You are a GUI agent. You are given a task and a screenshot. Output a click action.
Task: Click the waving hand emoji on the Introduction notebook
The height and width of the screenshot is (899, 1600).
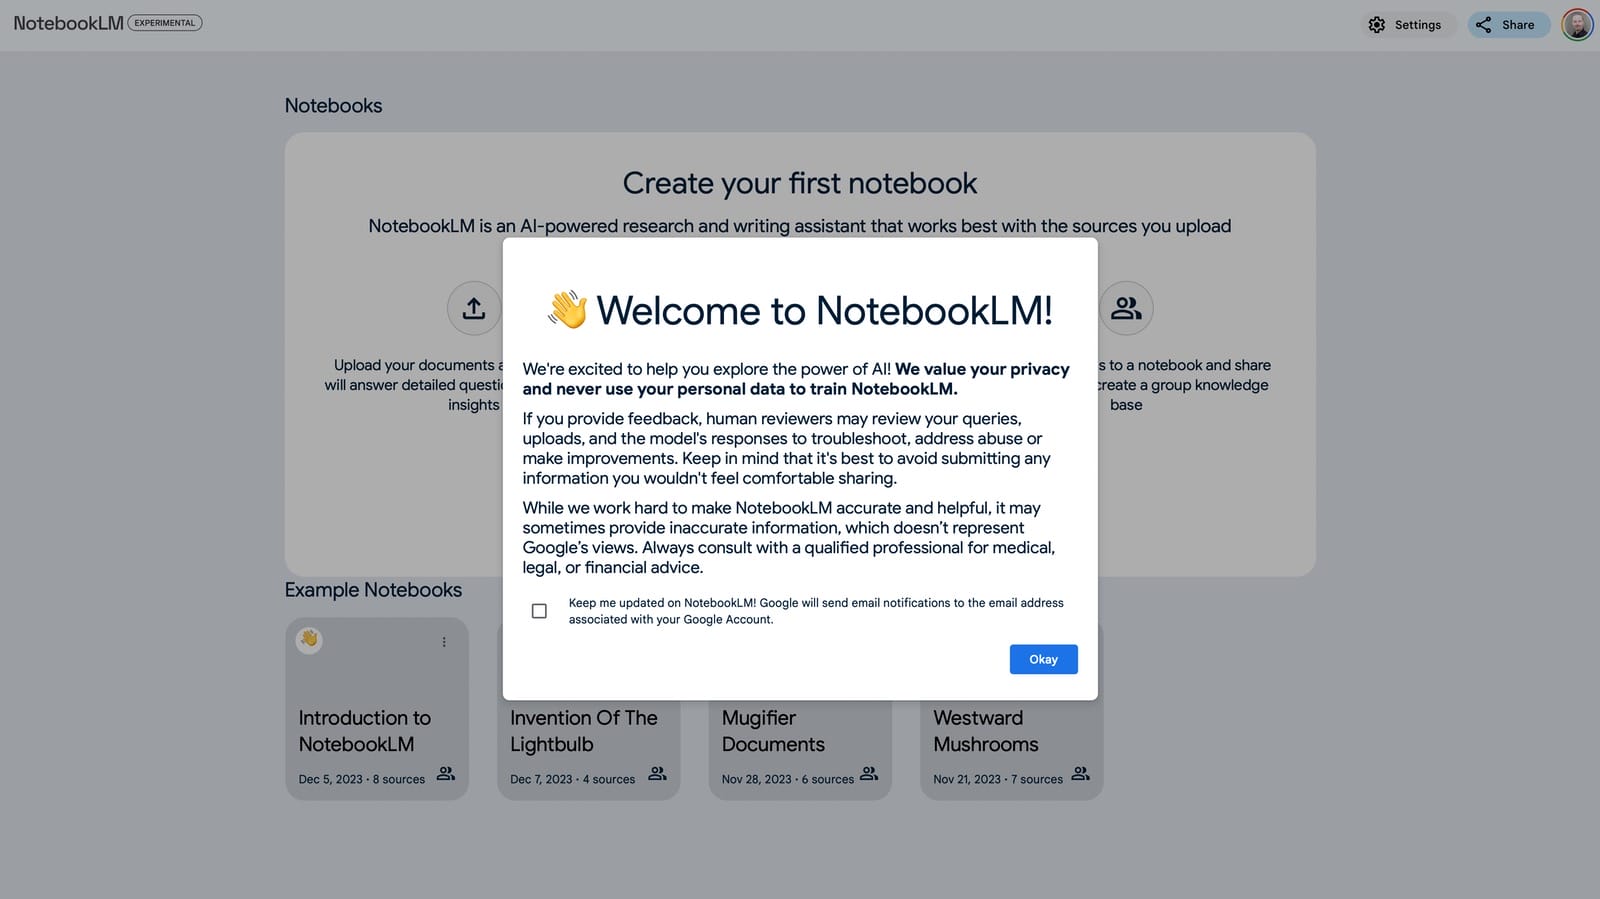coord(309,639)
